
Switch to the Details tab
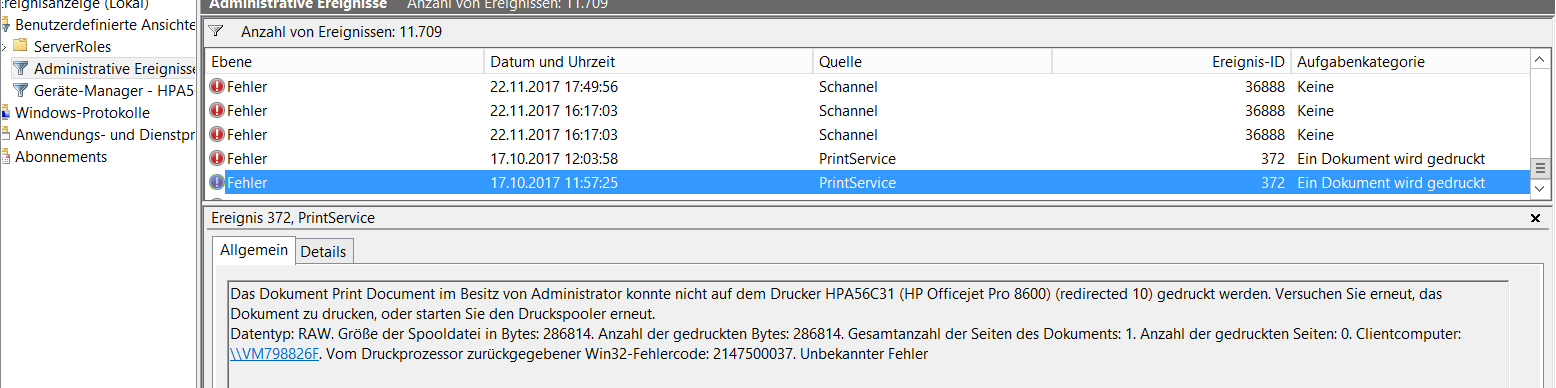tap(323, 251)
